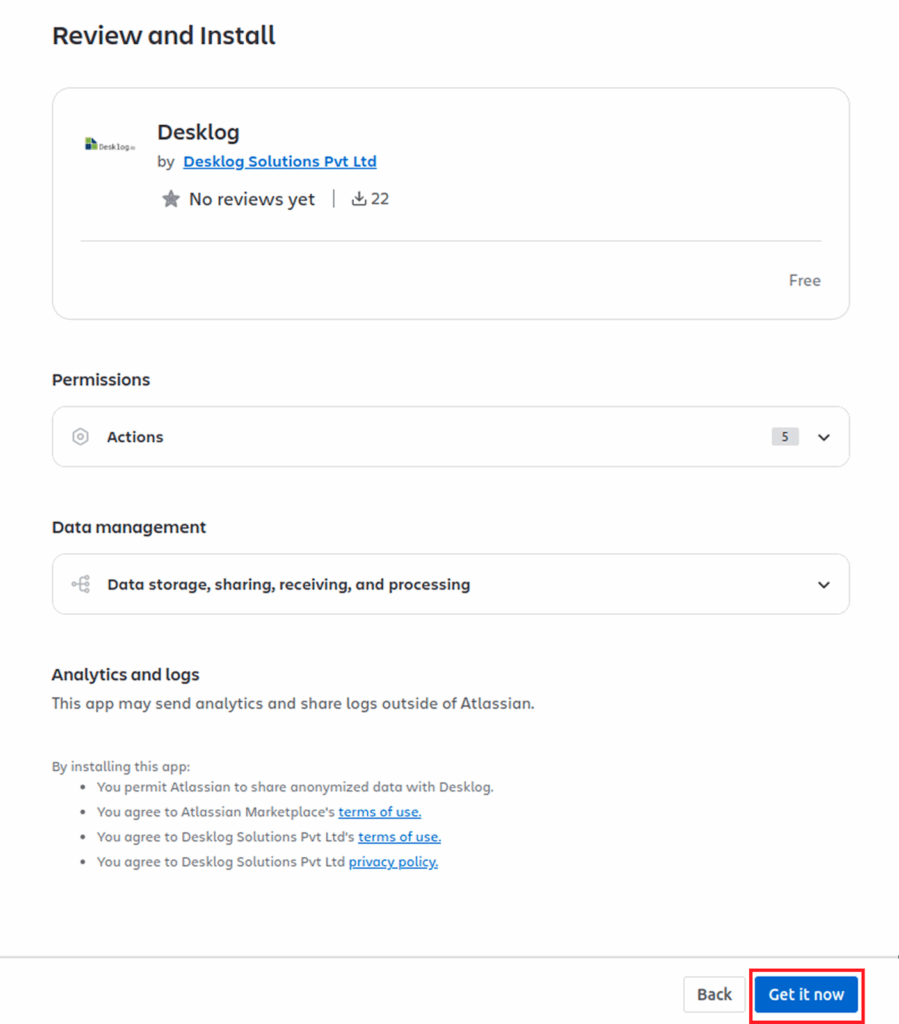Click the star rating icon
Screen dimensions: 899x1024
coord(171,199)
